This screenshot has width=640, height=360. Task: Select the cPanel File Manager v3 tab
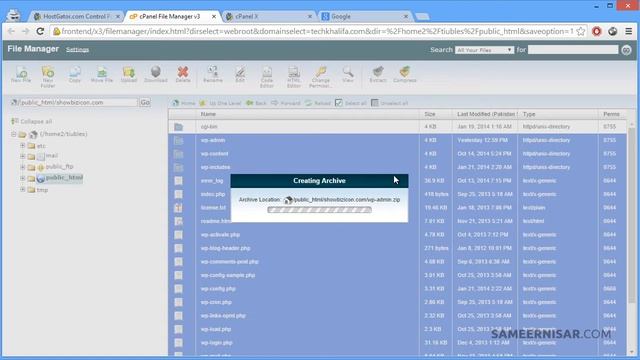point(173,16)
